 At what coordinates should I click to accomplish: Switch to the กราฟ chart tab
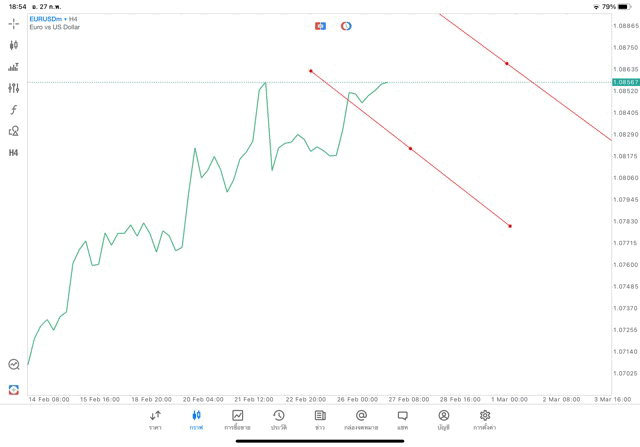[x=196, y=419]
